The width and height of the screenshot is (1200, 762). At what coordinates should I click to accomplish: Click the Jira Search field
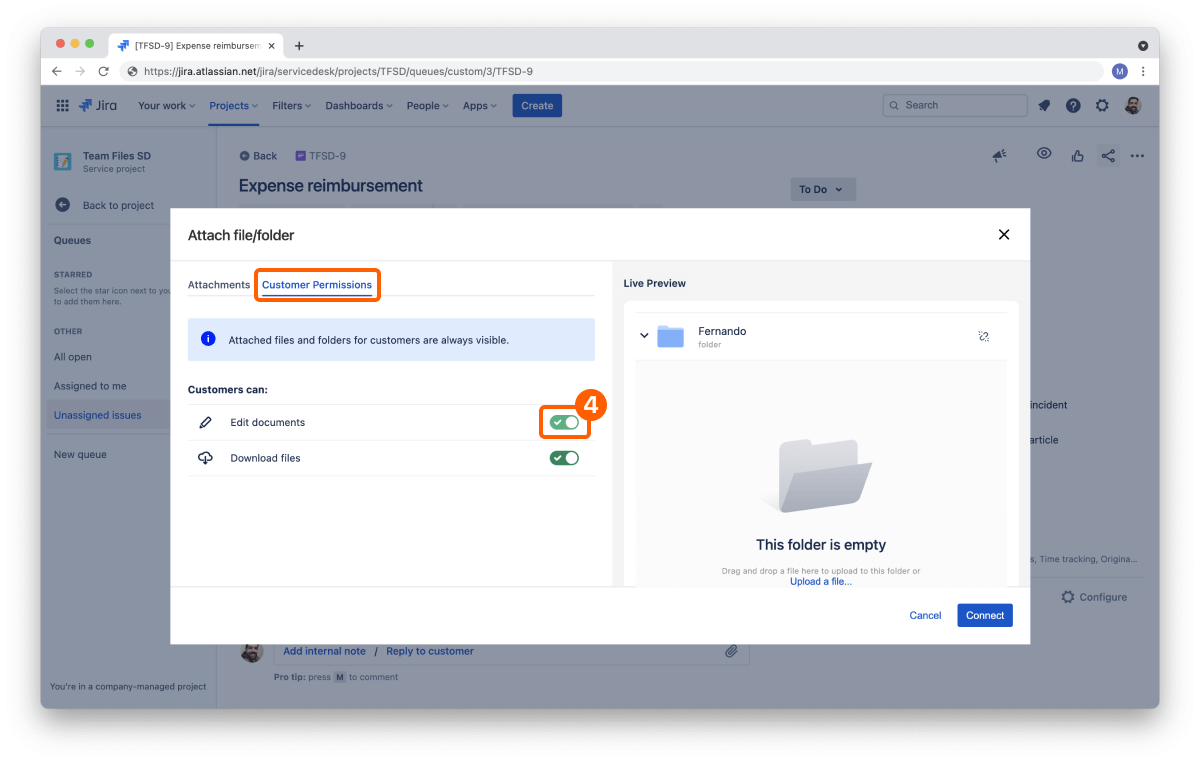(x=955, y=105)
